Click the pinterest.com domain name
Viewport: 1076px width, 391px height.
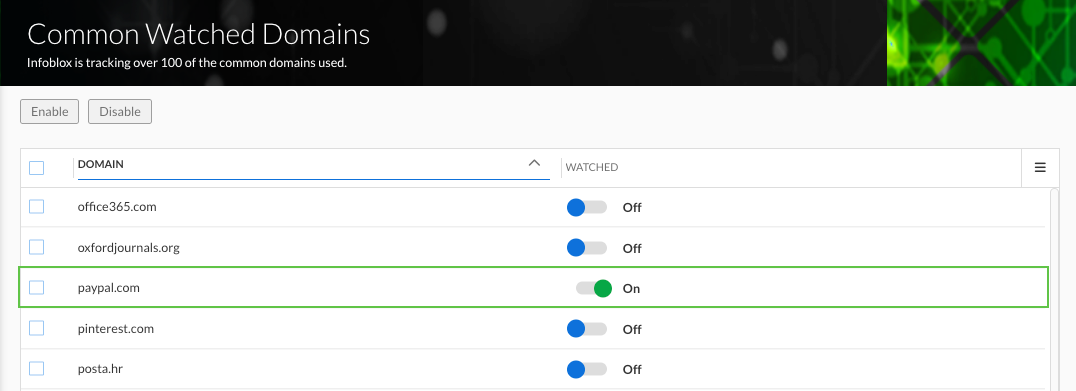[x=115, y=329]
